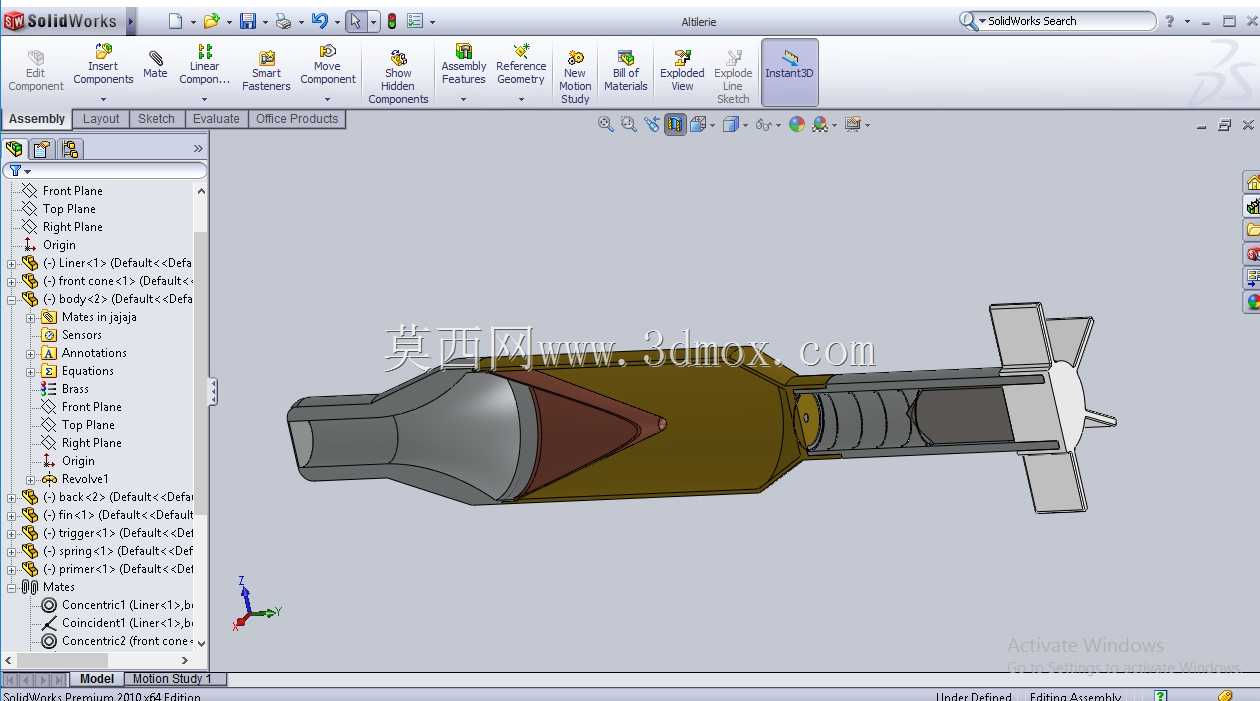Select the Mate tool
The image size is (1260, 701).
[x=155, y=64]
